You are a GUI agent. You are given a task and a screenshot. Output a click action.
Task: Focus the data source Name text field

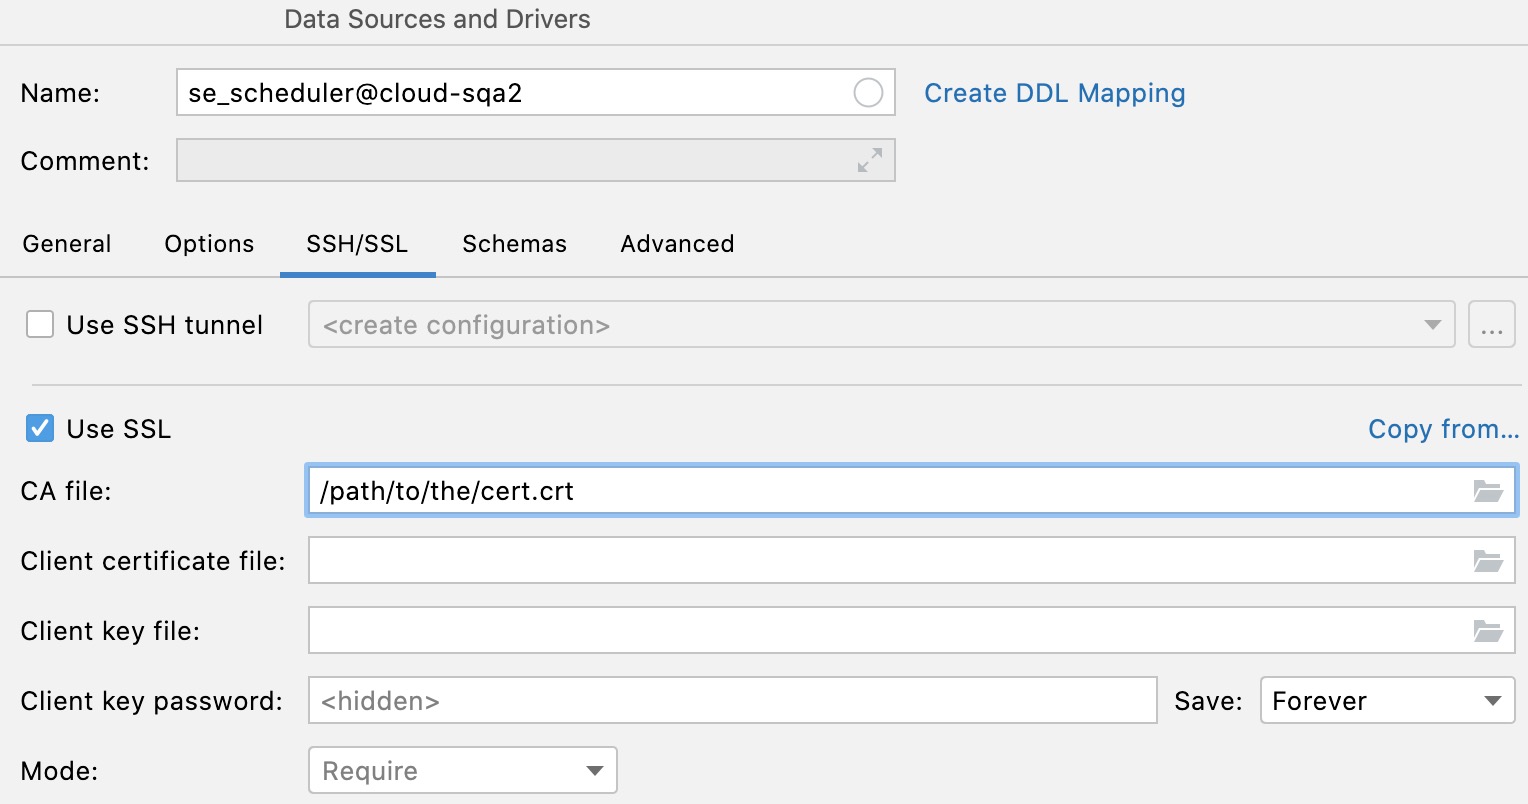coord(510,93)
